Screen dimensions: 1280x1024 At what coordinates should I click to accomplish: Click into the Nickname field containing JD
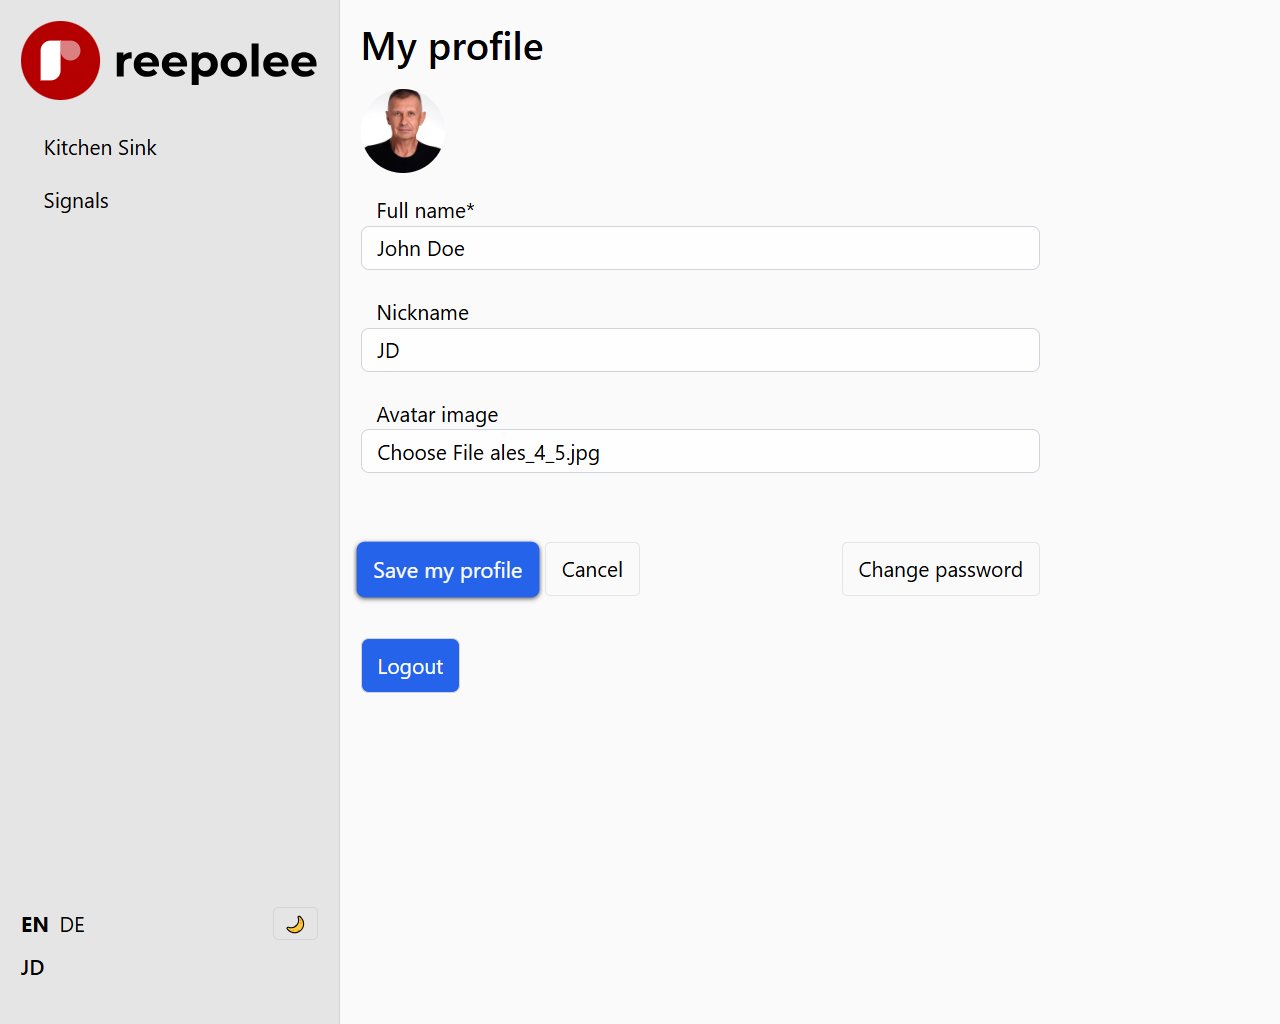coord(700,350)
